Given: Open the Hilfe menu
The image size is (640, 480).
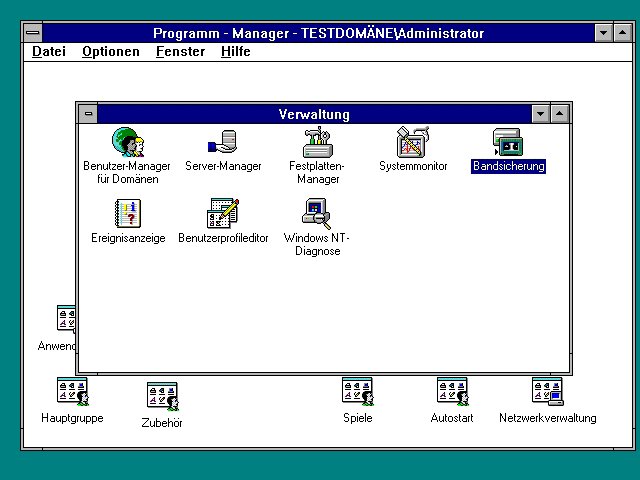Looking at the screenshot, I should 236,51.
